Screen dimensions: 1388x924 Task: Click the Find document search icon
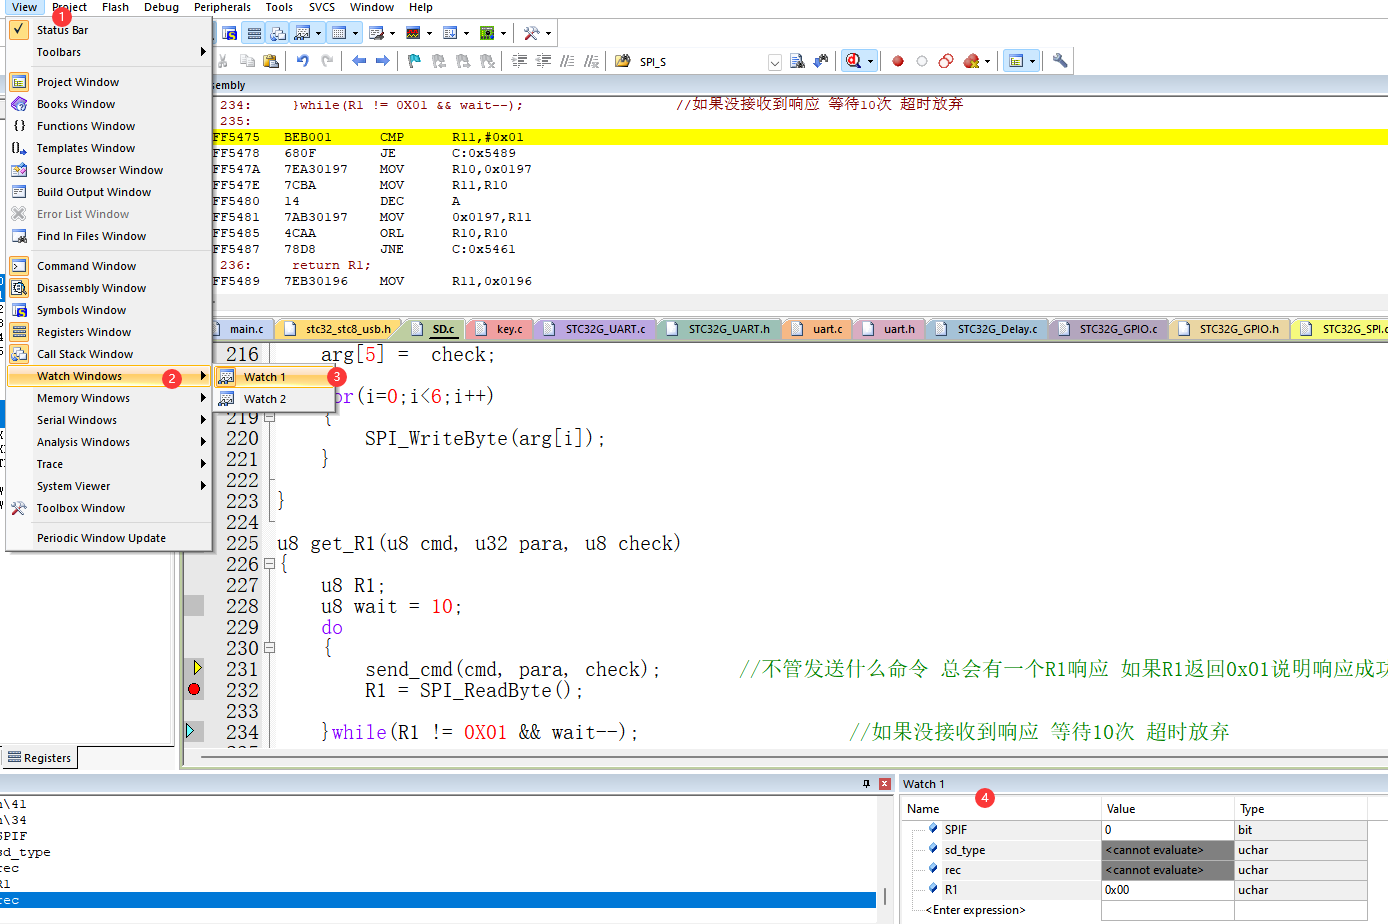797,61
